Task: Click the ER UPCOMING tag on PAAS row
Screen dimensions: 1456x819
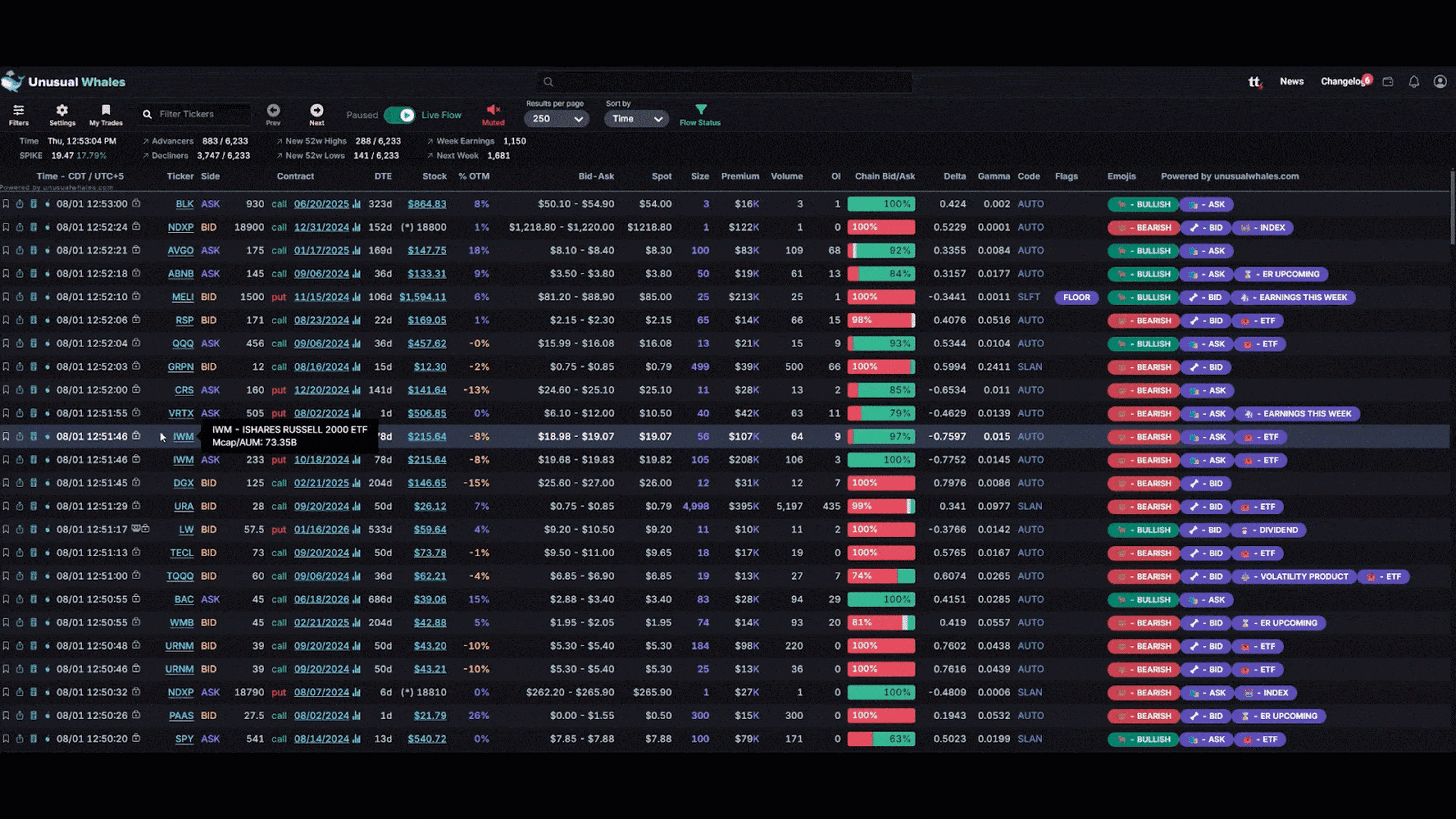Action: point(1280,716)
